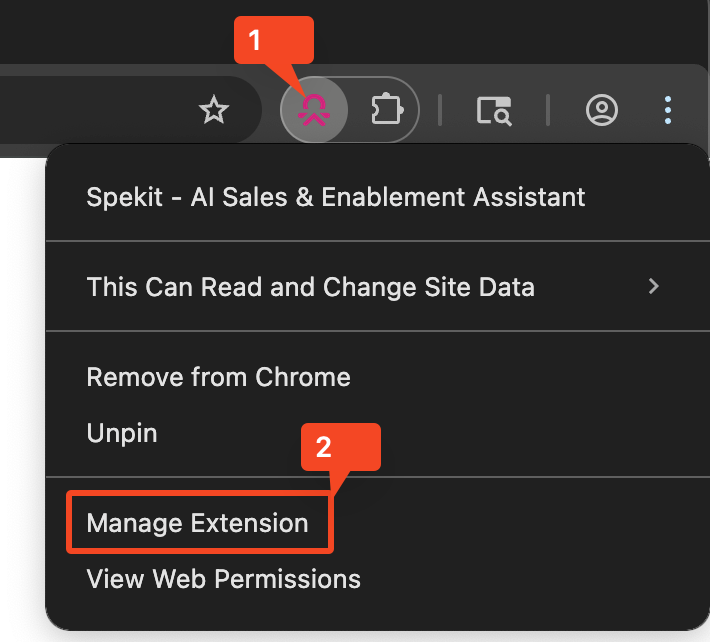Click the divider between Extensions and tab search

[x=440, y=110]
